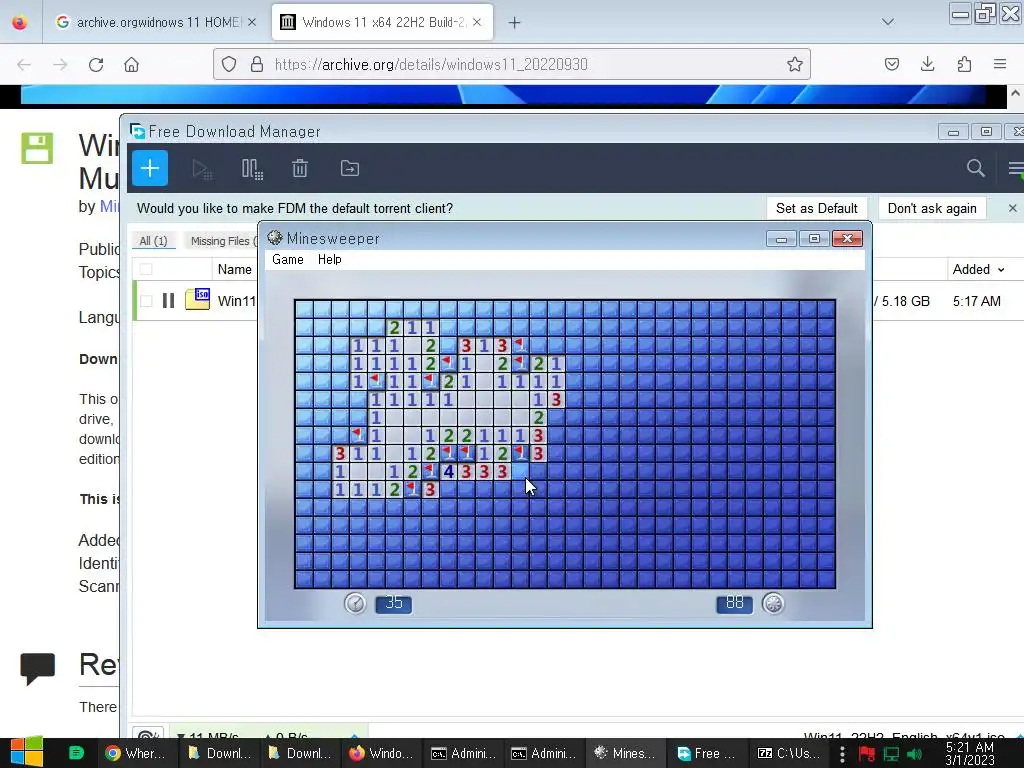This screenshot has width=1024, height=768.
Task: Click the FDM delete trash icon
Action: (x=300, y=168)
